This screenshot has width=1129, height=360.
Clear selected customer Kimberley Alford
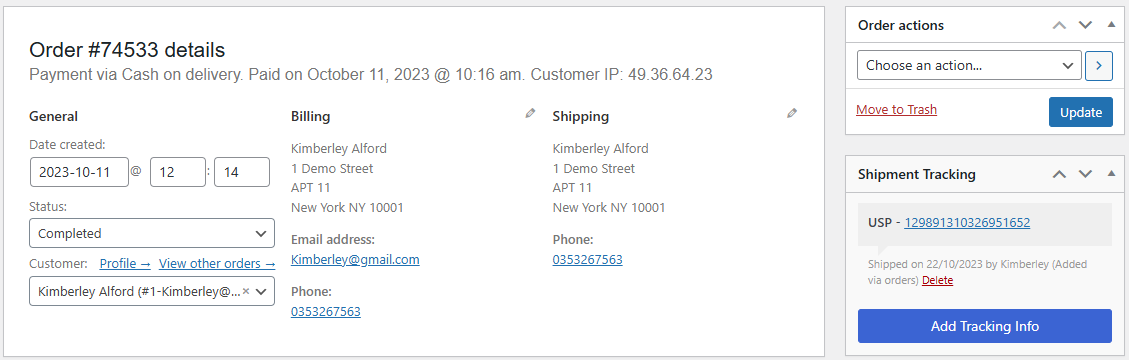(x=246, y=291)
